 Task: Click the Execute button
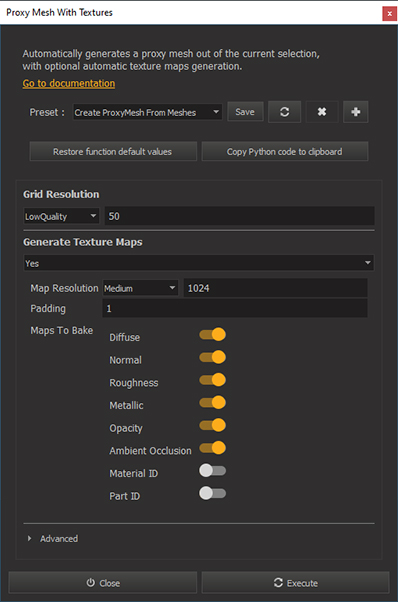[x=296, y=583]
